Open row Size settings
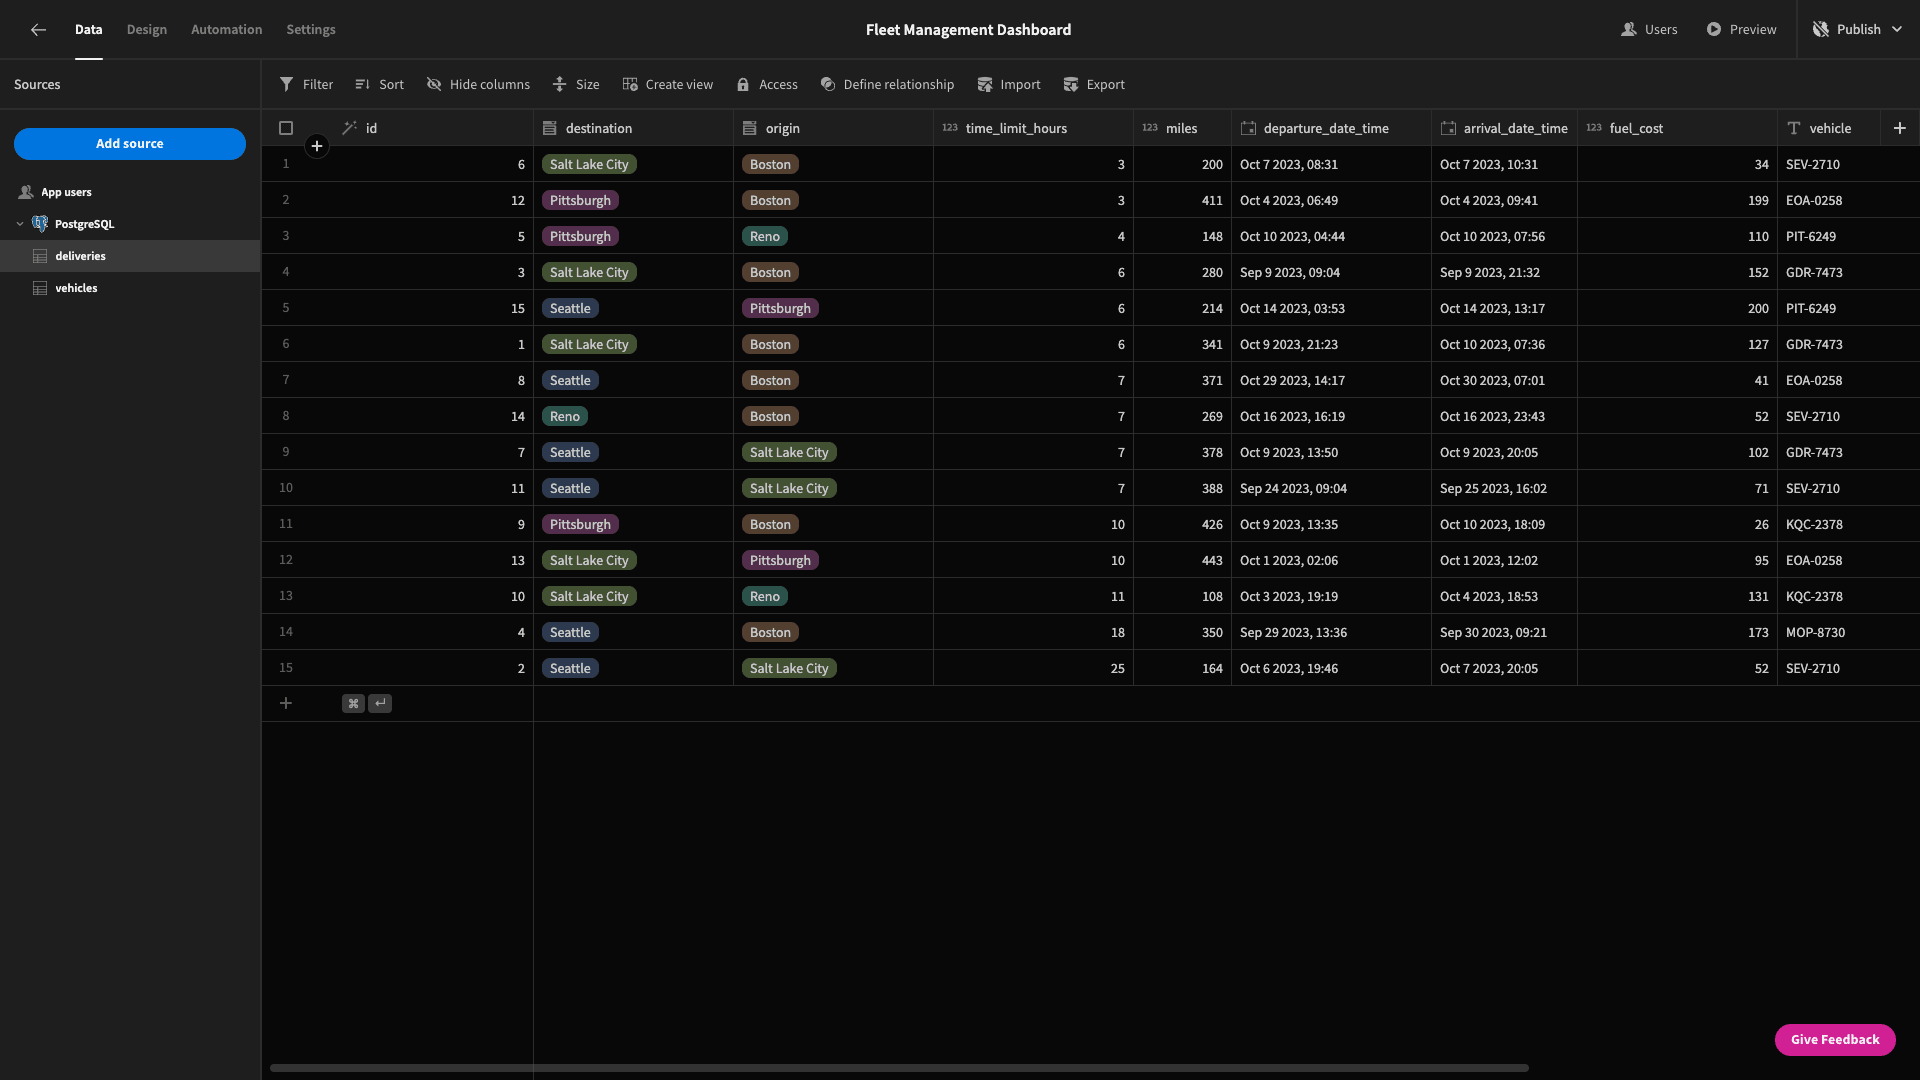 point(576,85)
